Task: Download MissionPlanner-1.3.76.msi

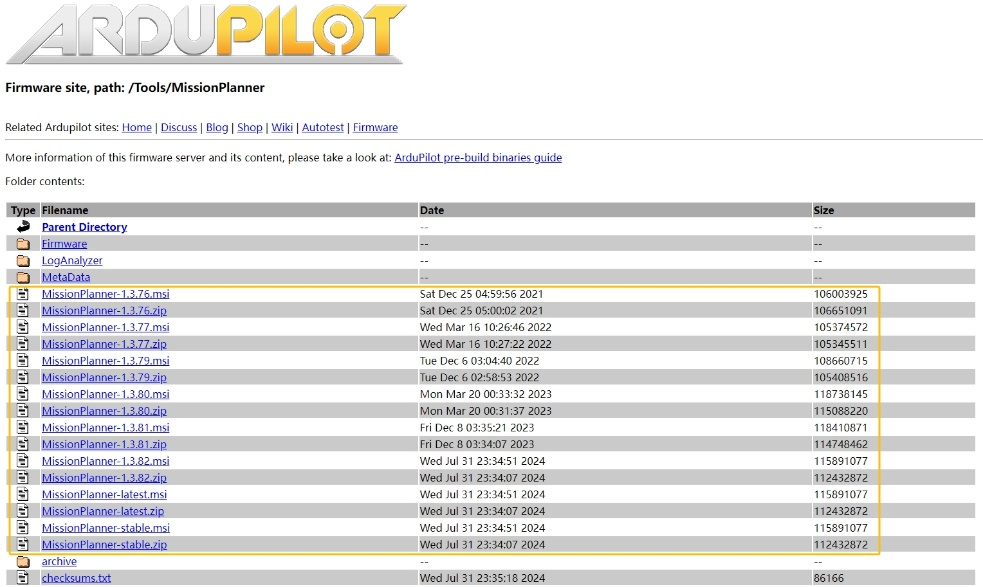Action: click(105, 294)
